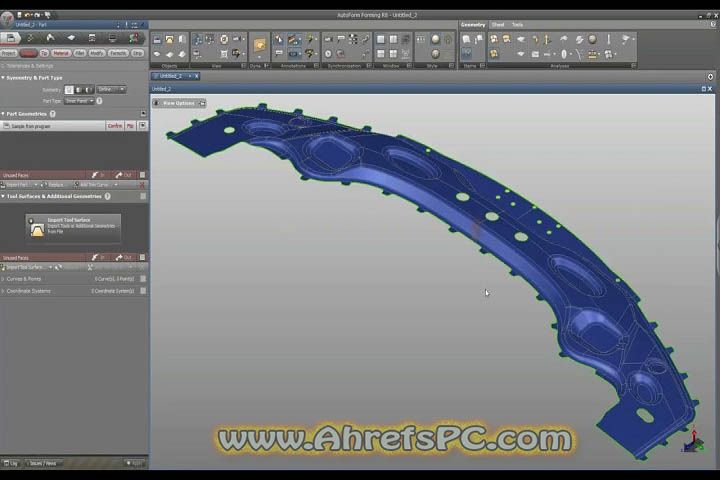Viewport: 720px width, 480px height.
Task: Click the large yellow Dyna view icon
Action: [260, 45]
